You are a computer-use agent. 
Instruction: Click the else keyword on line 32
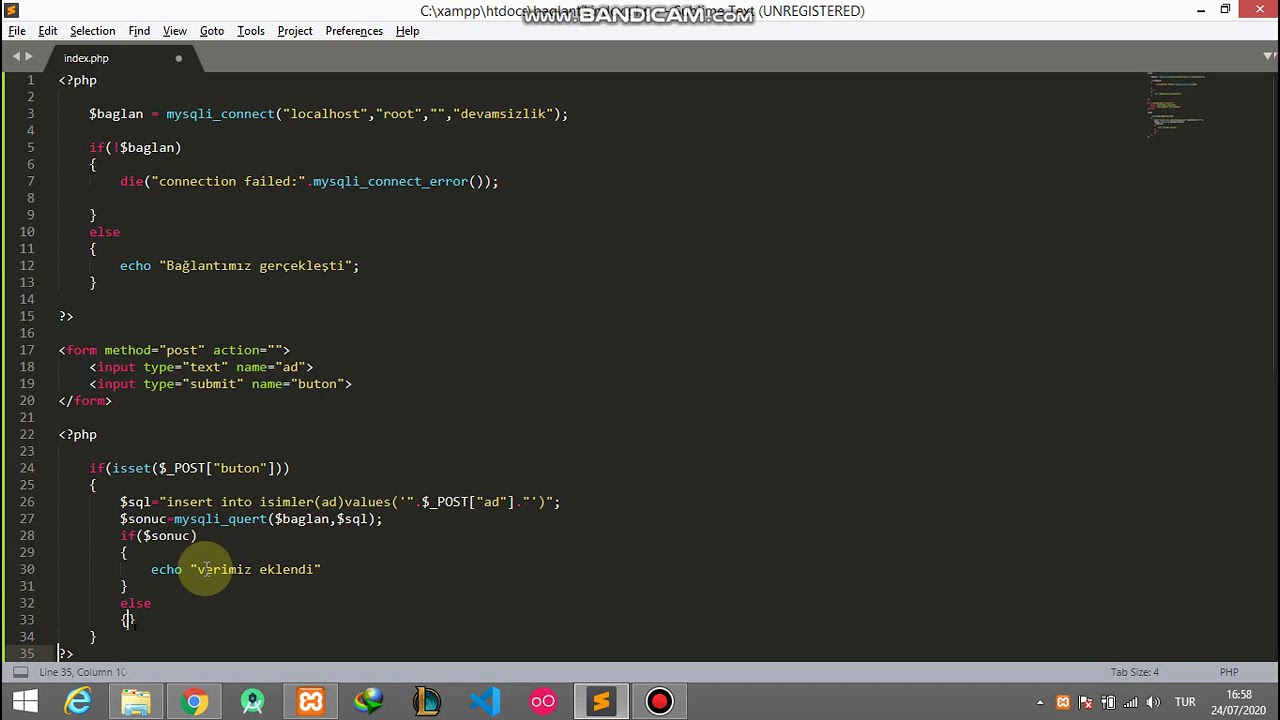pos(135,604)
